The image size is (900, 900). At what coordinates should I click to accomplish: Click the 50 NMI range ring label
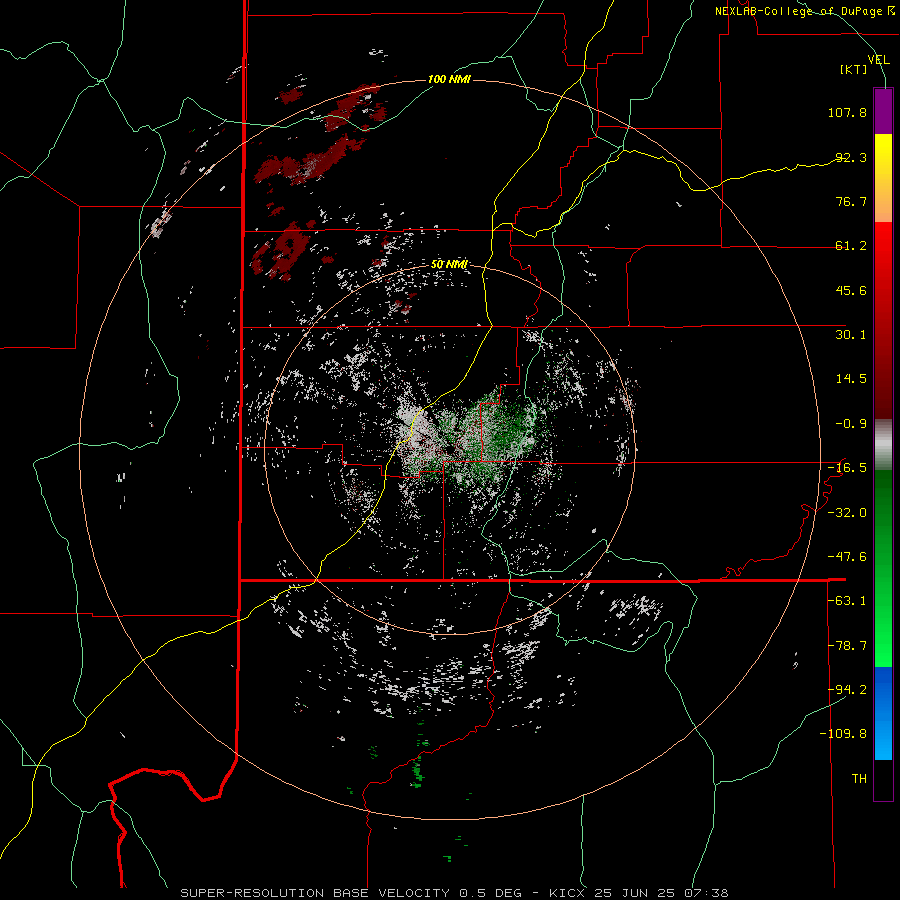(449, 264)
